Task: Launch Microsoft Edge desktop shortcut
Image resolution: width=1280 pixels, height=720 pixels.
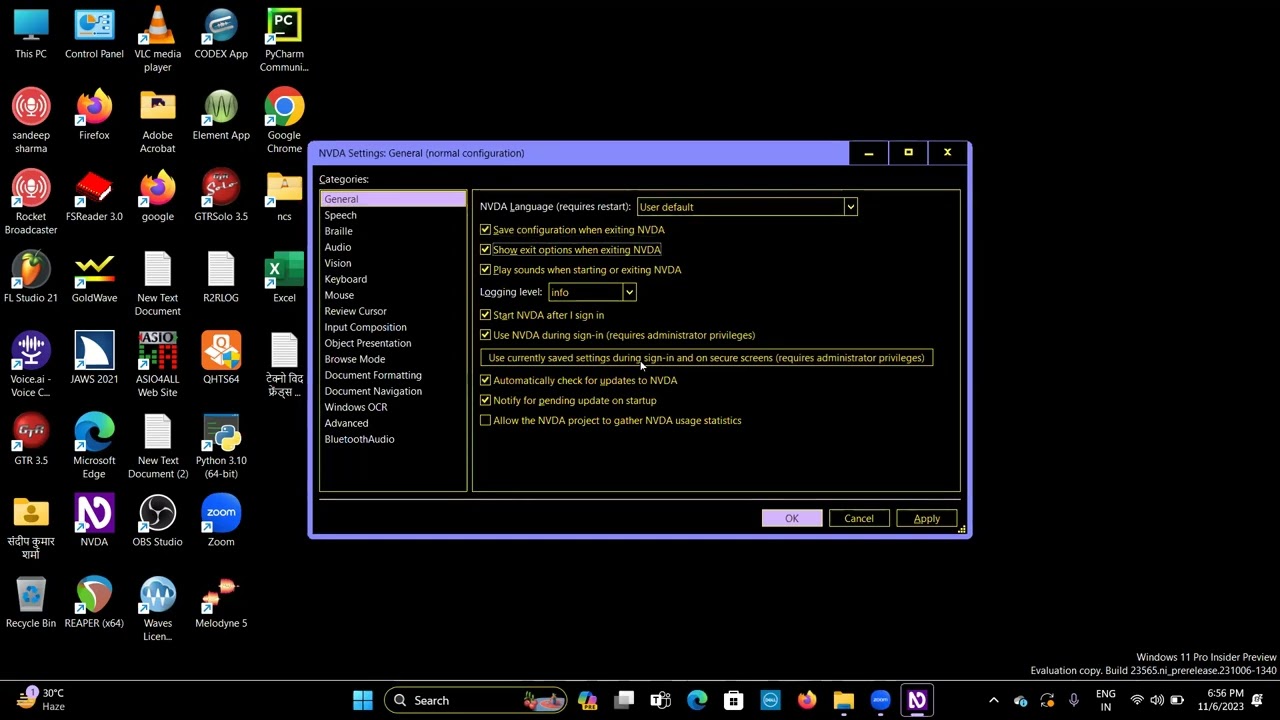Action: click(94, 446)
